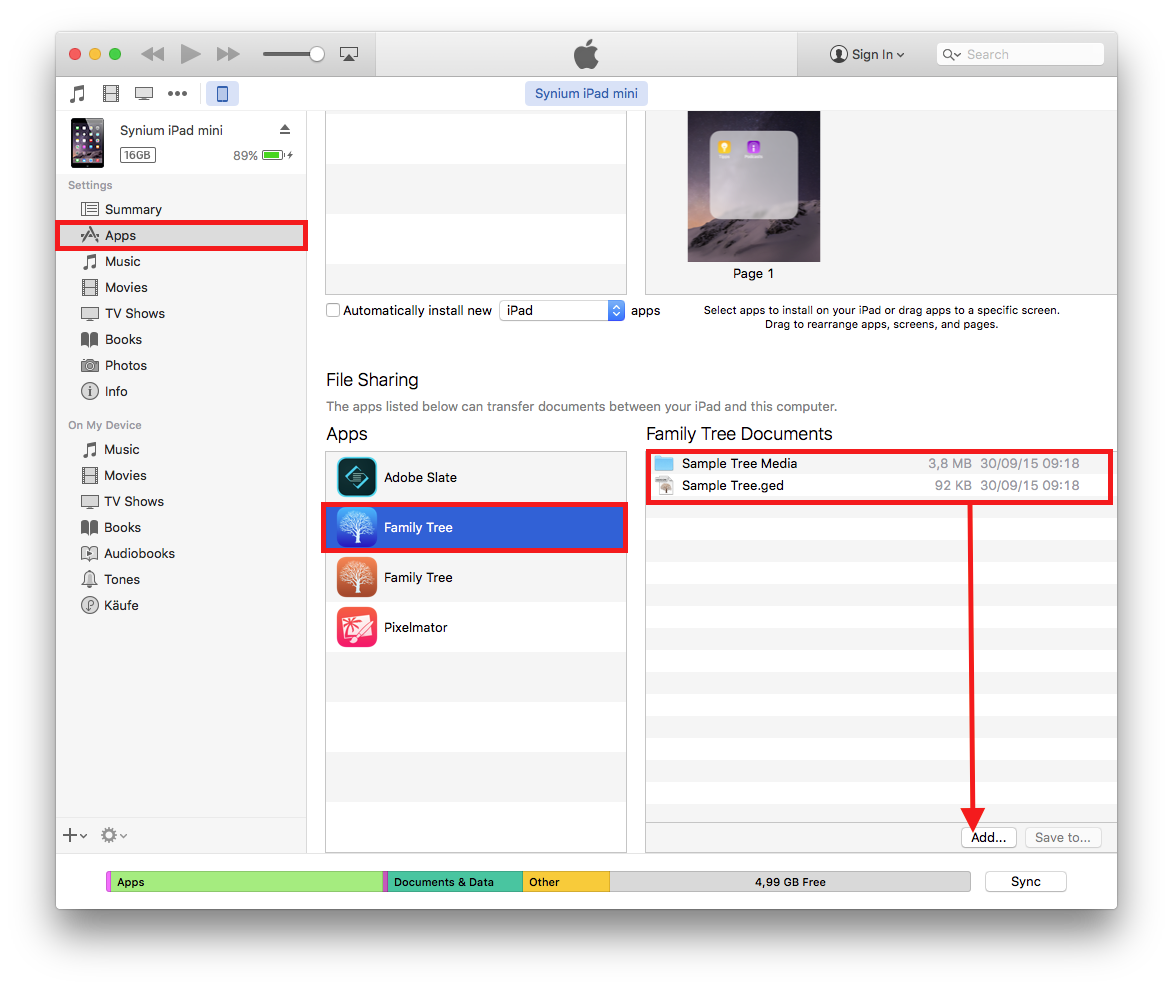
Task: Click the 16GB capacity label
Action: click(x=138, y=155)
